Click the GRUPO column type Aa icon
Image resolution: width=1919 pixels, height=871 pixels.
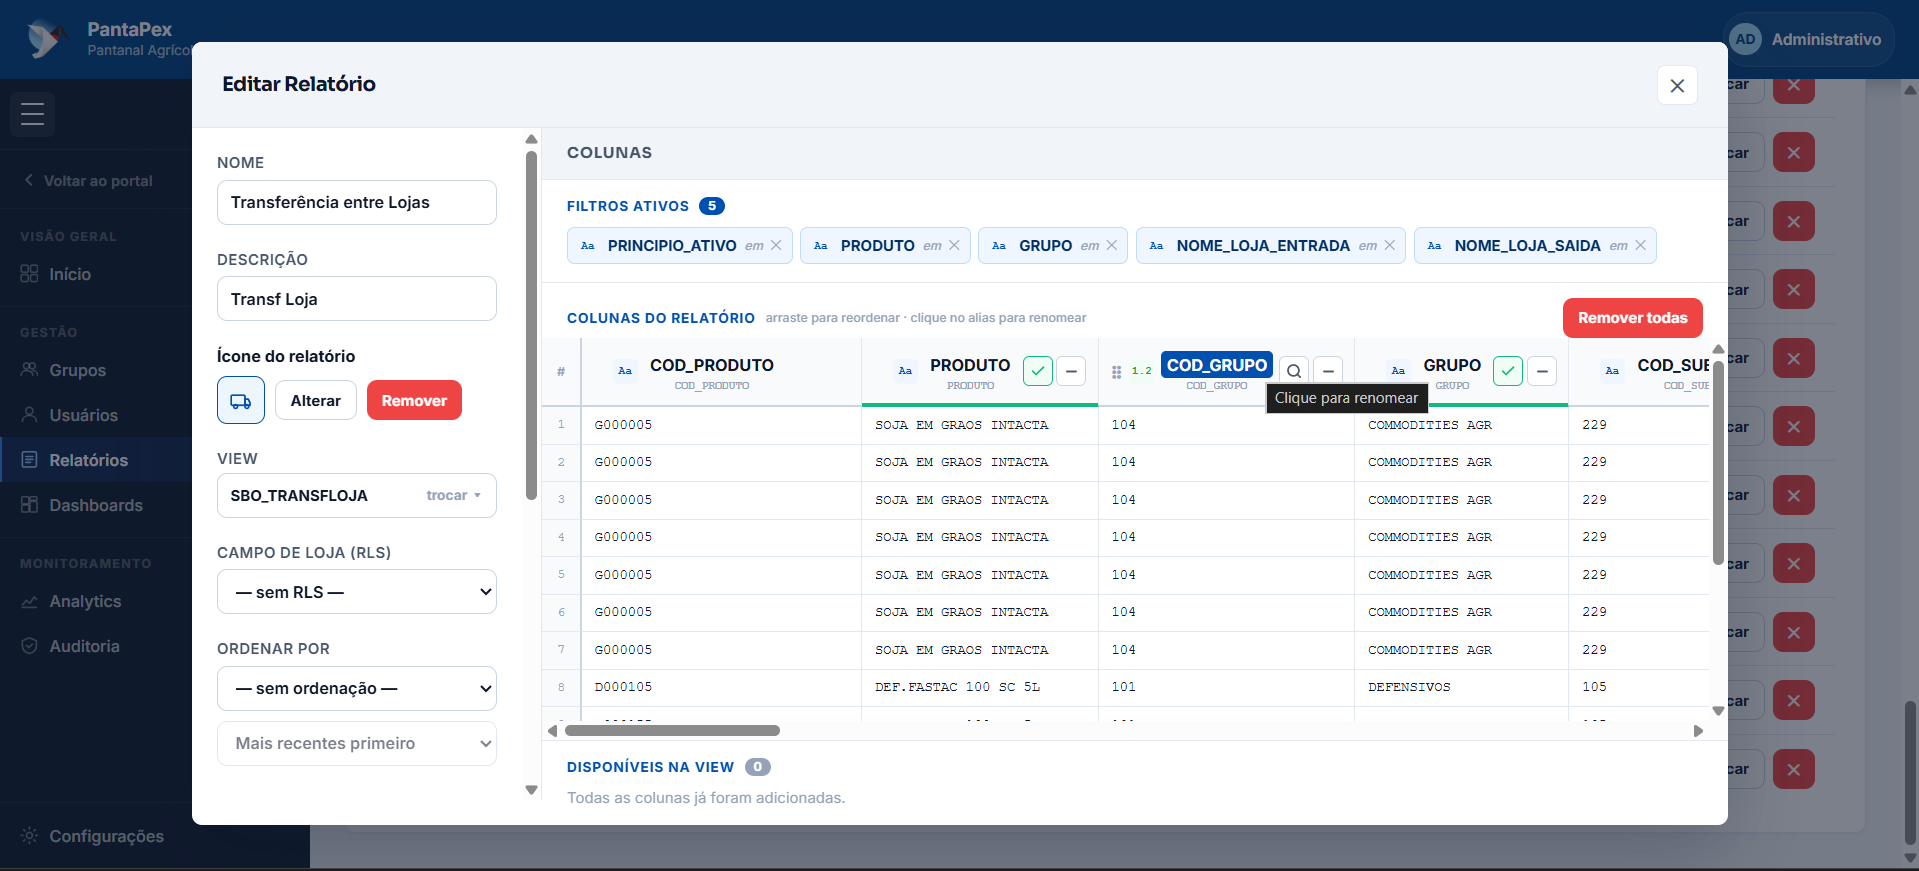tap(1398, 371)
